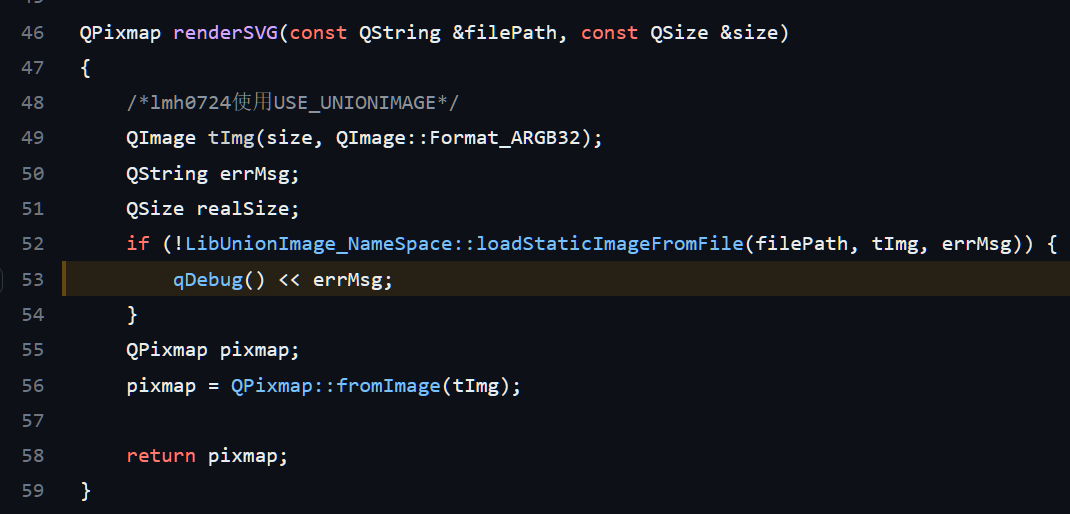Click the if keyword on line 52

(137, 244)
